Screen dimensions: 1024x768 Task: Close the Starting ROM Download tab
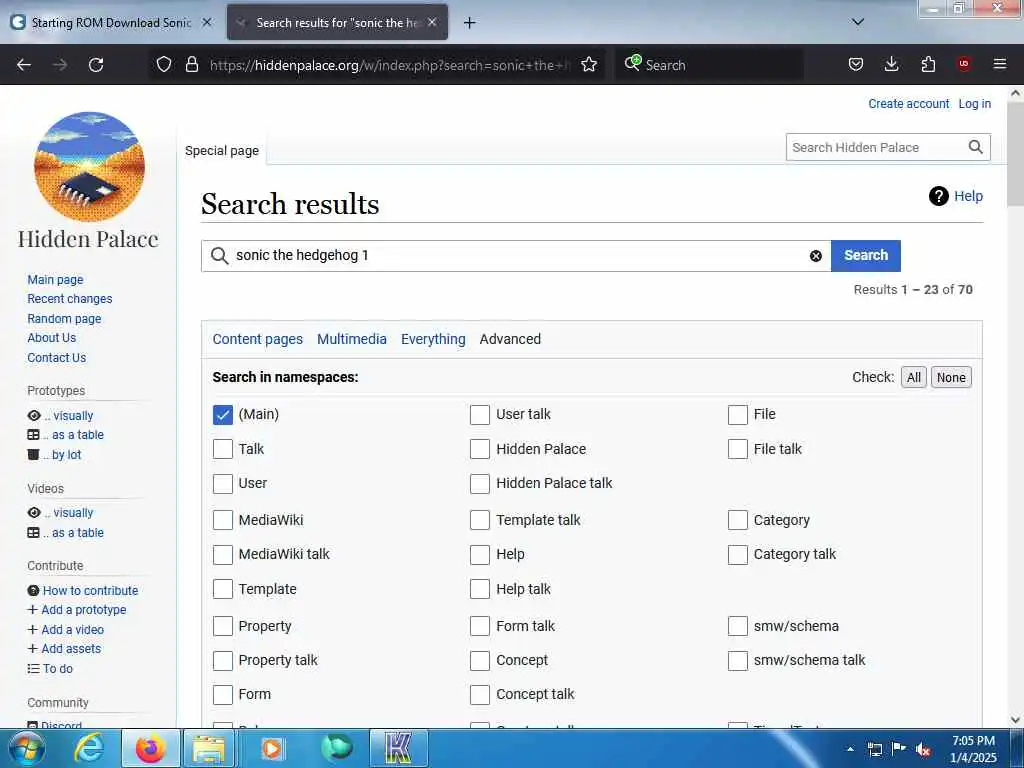pyautogui.click(x=207, y=22)
